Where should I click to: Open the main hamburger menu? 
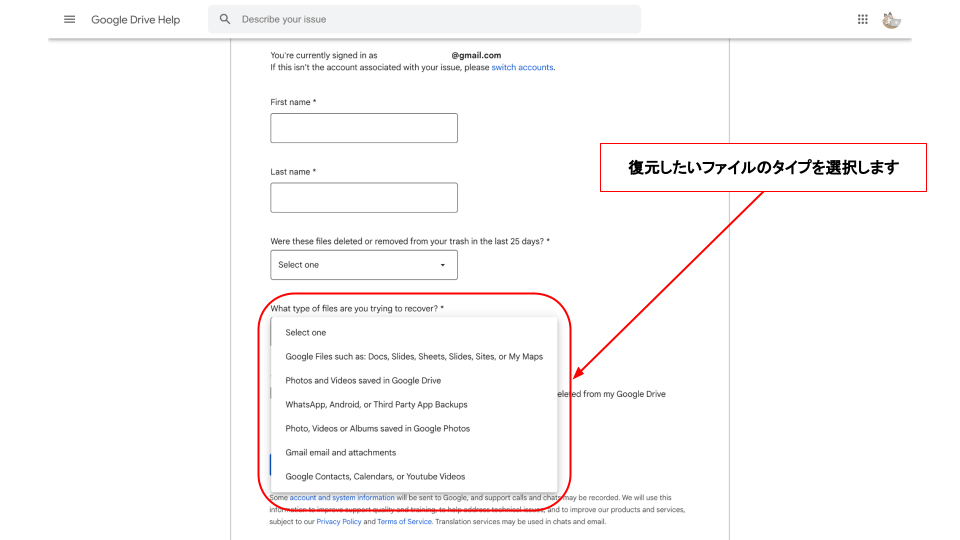(69, 19)
